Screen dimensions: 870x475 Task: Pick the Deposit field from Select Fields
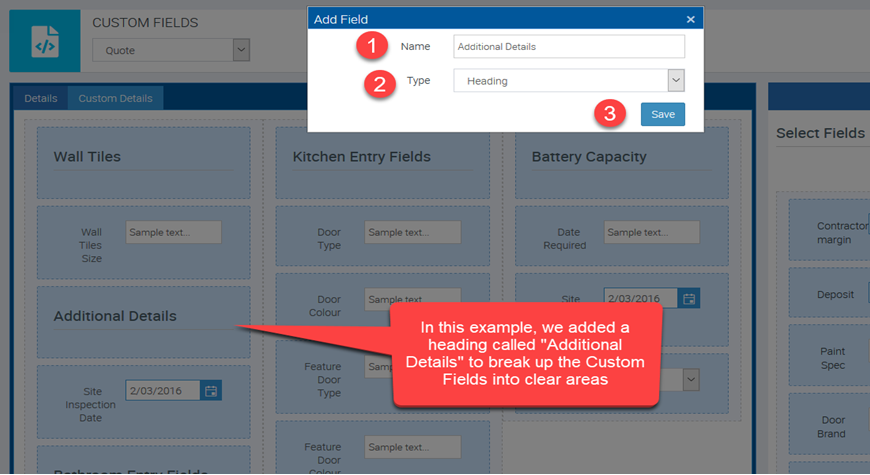pyautogui.click(x=834, y=295)
